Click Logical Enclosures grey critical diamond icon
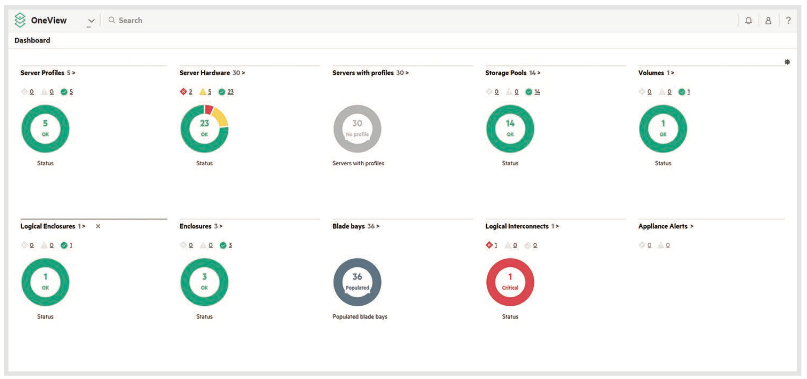The image size is (807, 379). 24,245
